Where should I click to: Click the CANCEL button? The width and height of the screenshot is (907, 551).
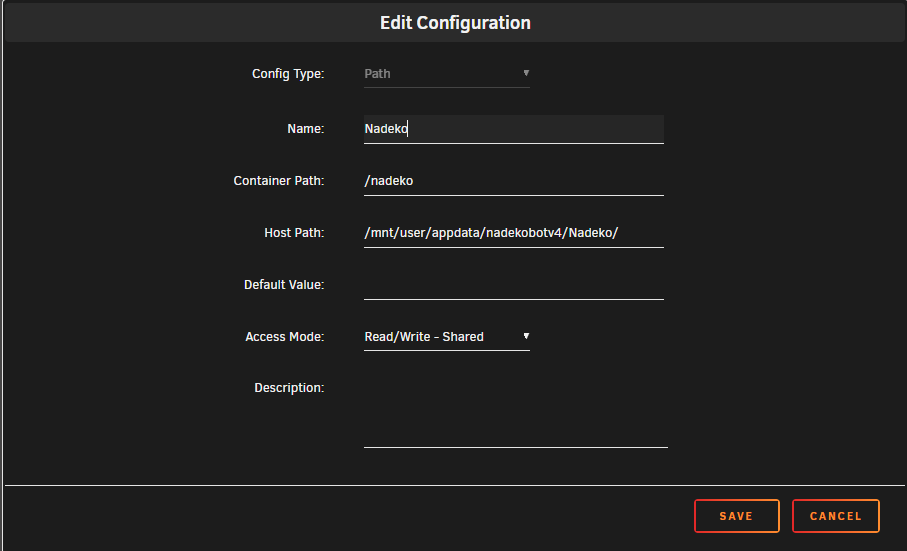point(835,516)
